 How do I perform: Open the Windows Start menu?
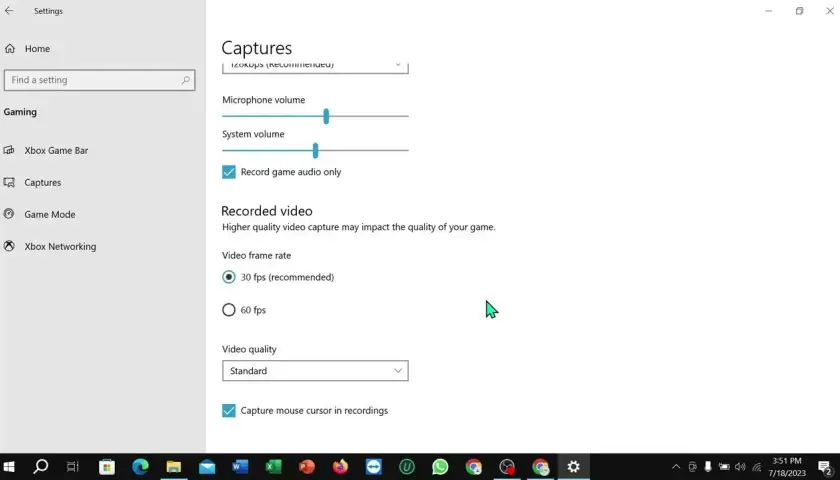9,467
